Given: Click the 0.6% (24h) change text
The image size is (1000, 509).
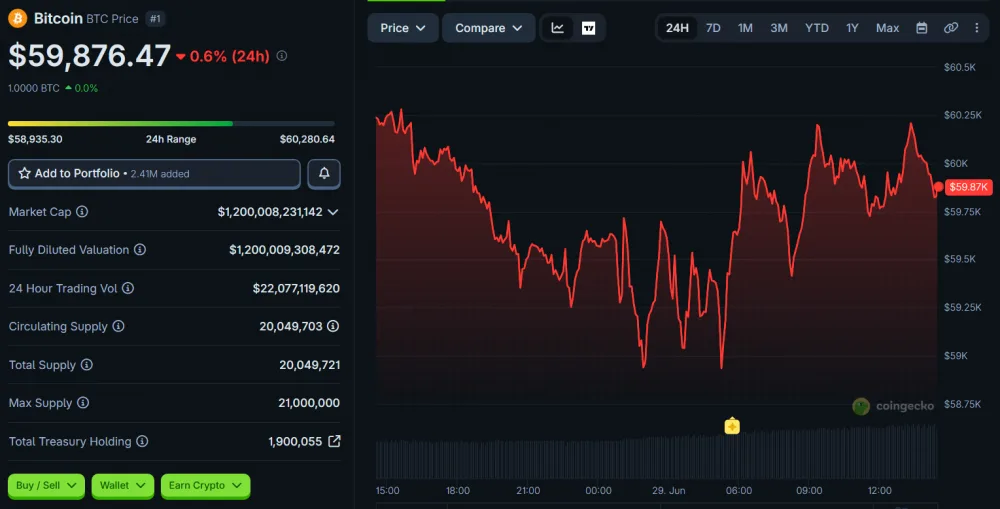Looking at the screenshot, I should click(230, 56).
